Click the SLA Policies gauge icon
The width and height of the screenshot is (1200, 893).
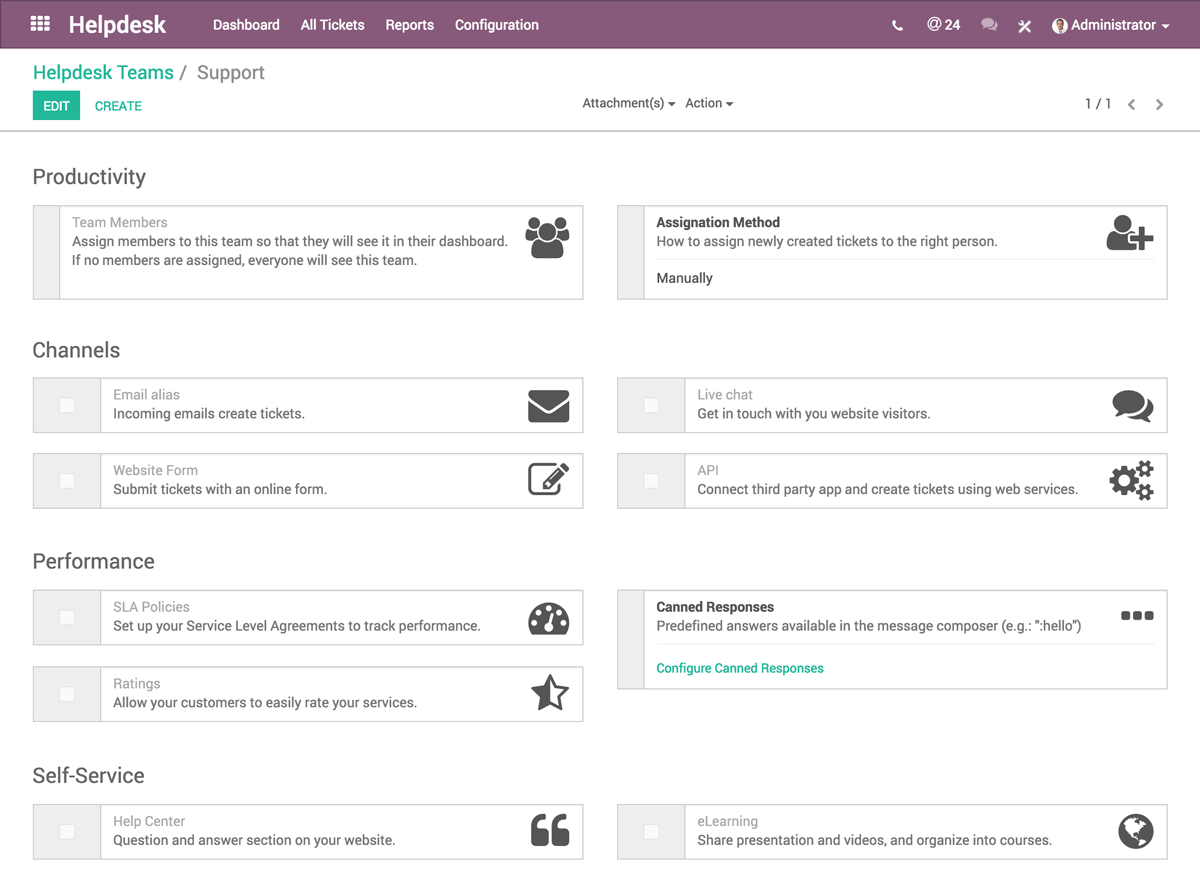click(x=548, y=620)
